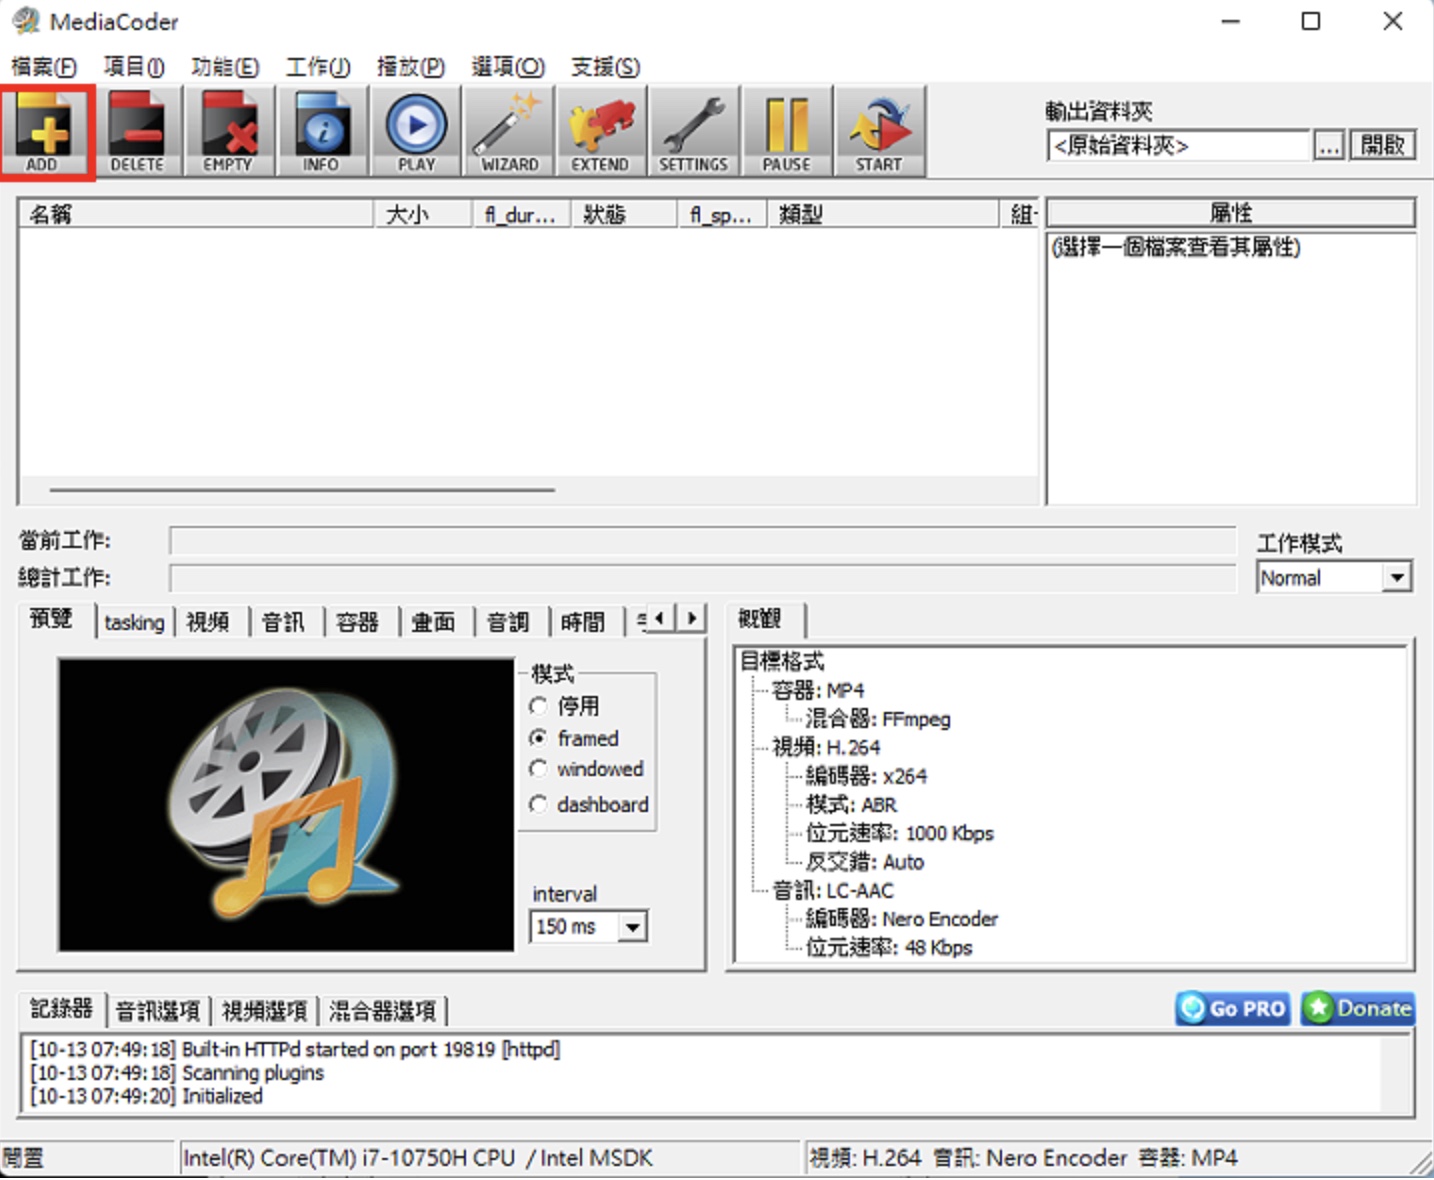This screenshot has height=1180, width=1434.
Task: Switch to the 容器 tab
Action: click(x=358, y=622)
